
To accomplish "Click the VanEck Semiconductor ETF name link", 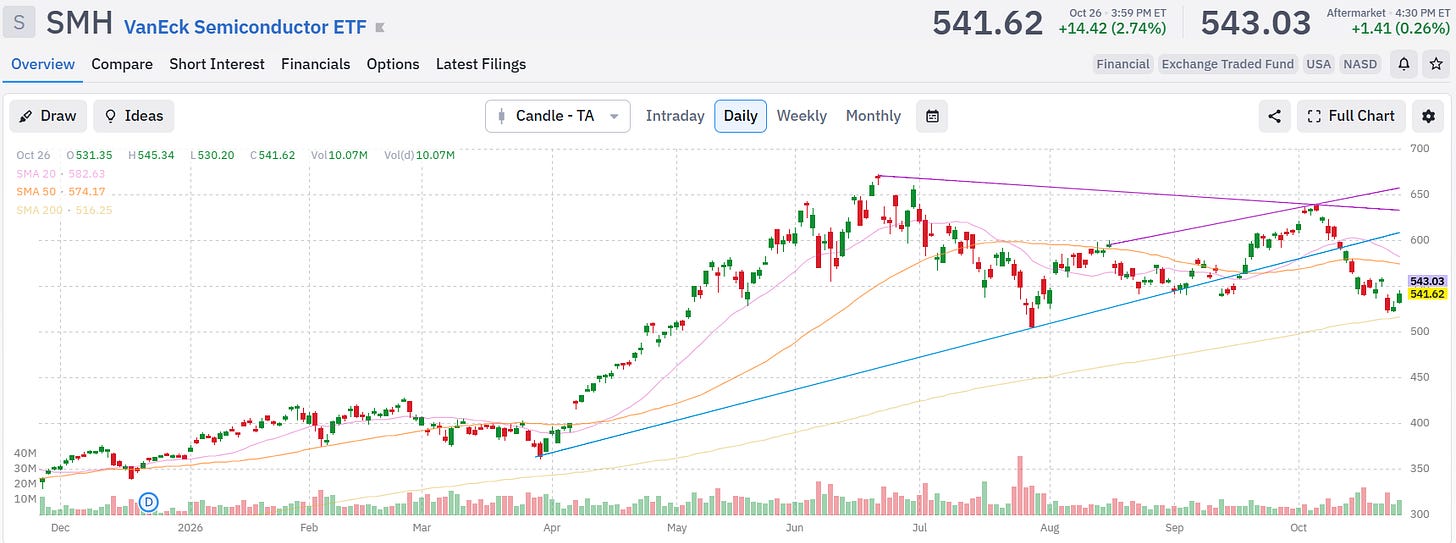I will 245,26.
